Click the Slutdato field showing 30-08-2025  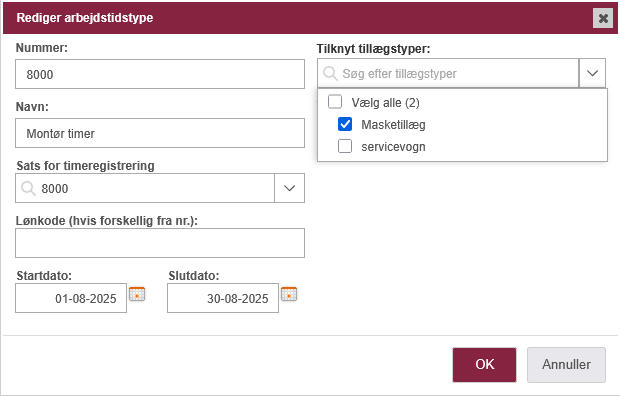223,298
